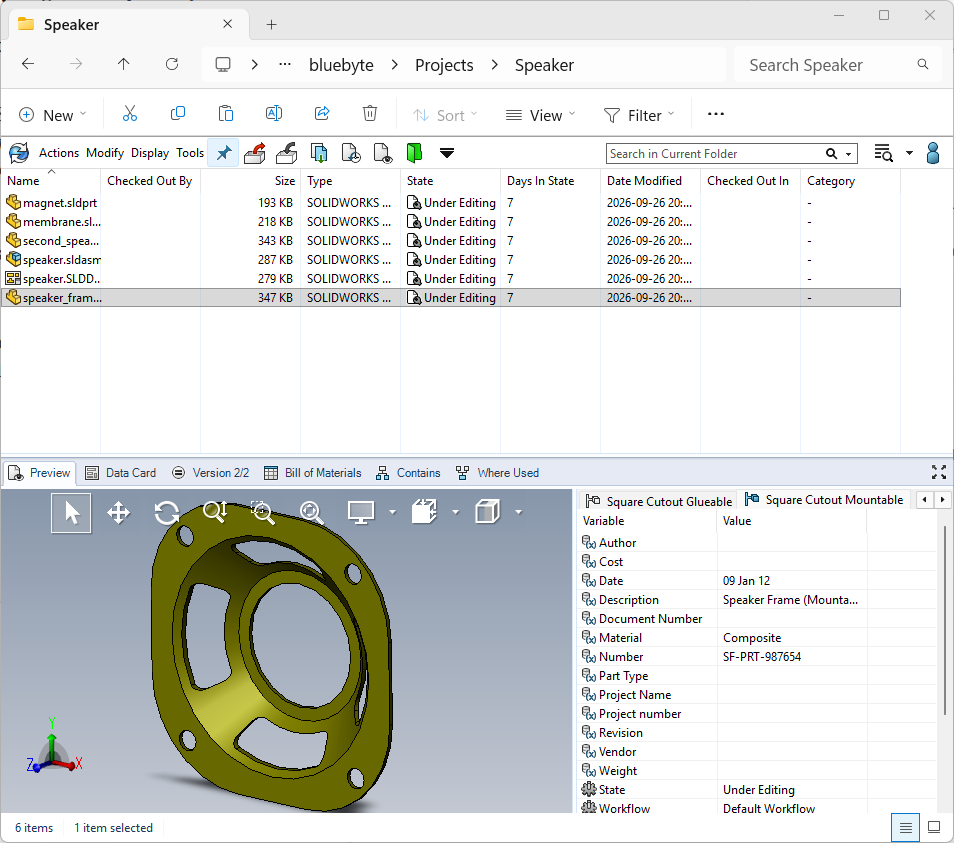Image resolution: width=954 pixels, height=843 pixels.
Task: Toggle the pin quick access icon
Action: tap(223, 153)
